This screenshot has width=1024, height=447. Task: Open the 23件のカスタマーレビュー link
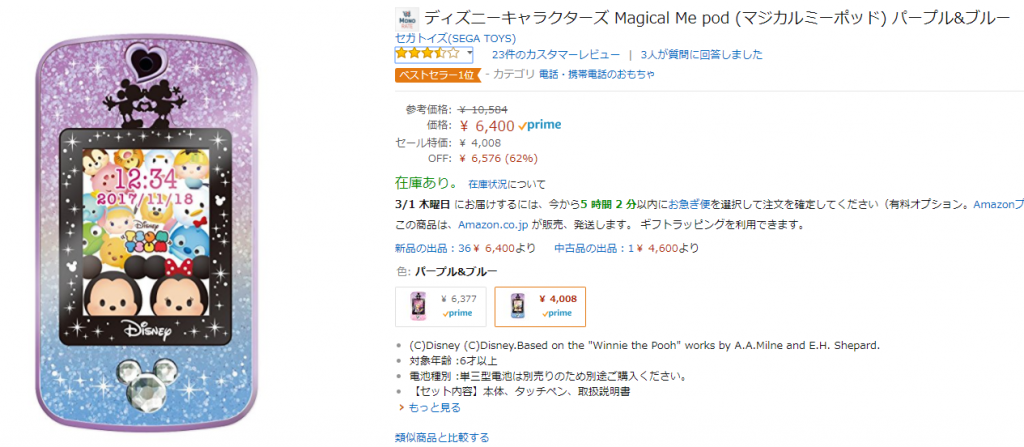tap(555, 54)
